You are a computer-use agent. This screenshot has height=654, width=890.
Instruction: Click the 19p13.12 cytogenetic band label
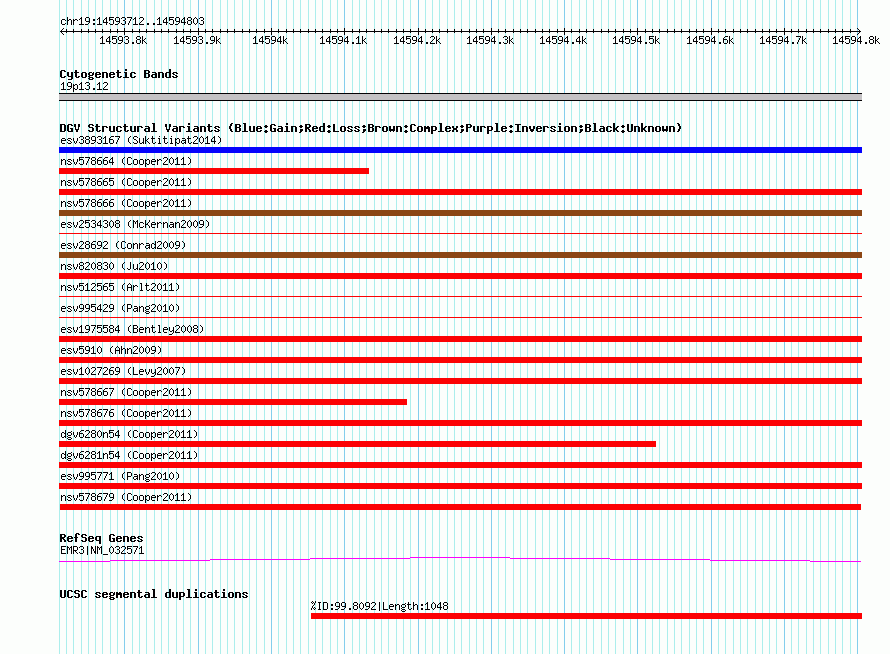pos(84,86)
